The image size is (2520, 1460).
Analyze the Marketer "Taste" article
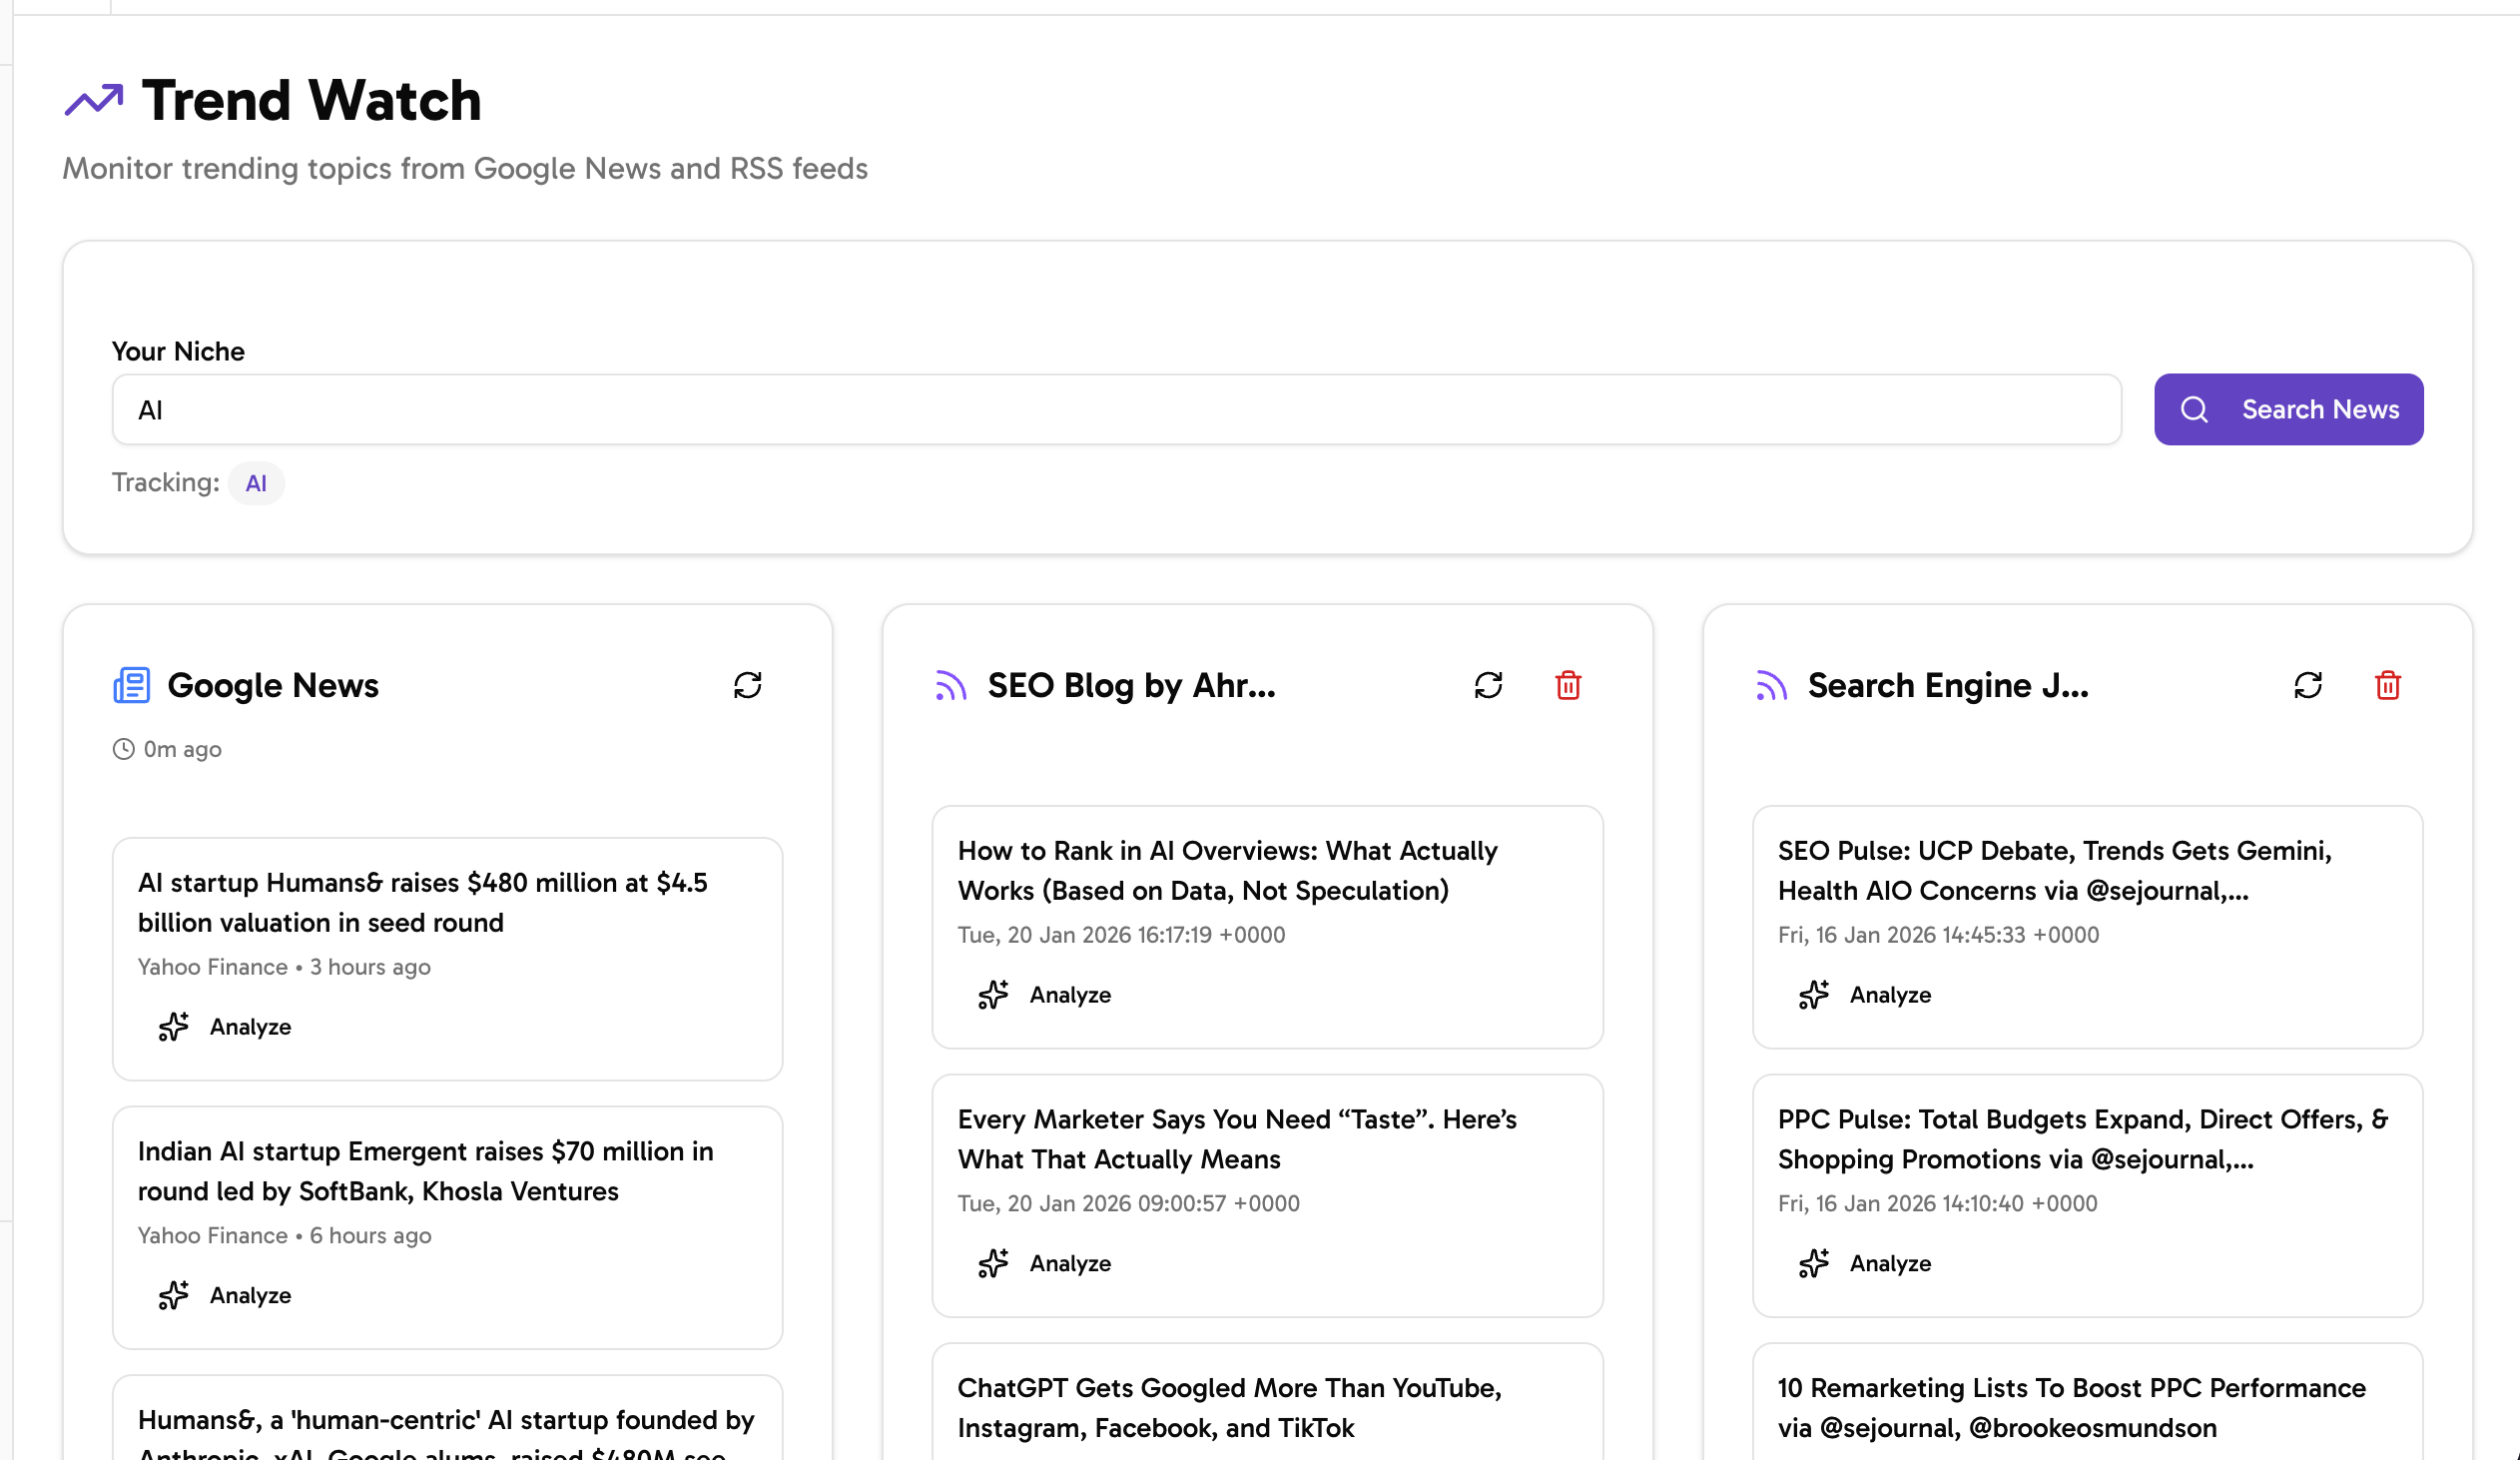[1046, 1263]
